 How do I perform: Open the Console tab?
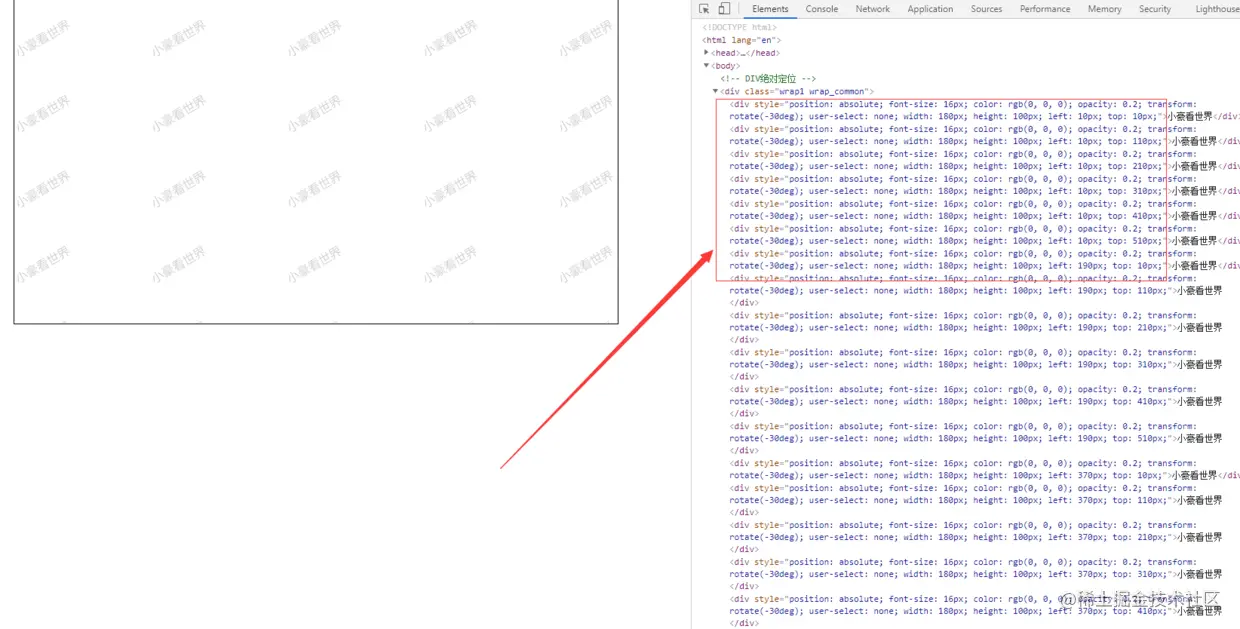click(x=822, y=9)
